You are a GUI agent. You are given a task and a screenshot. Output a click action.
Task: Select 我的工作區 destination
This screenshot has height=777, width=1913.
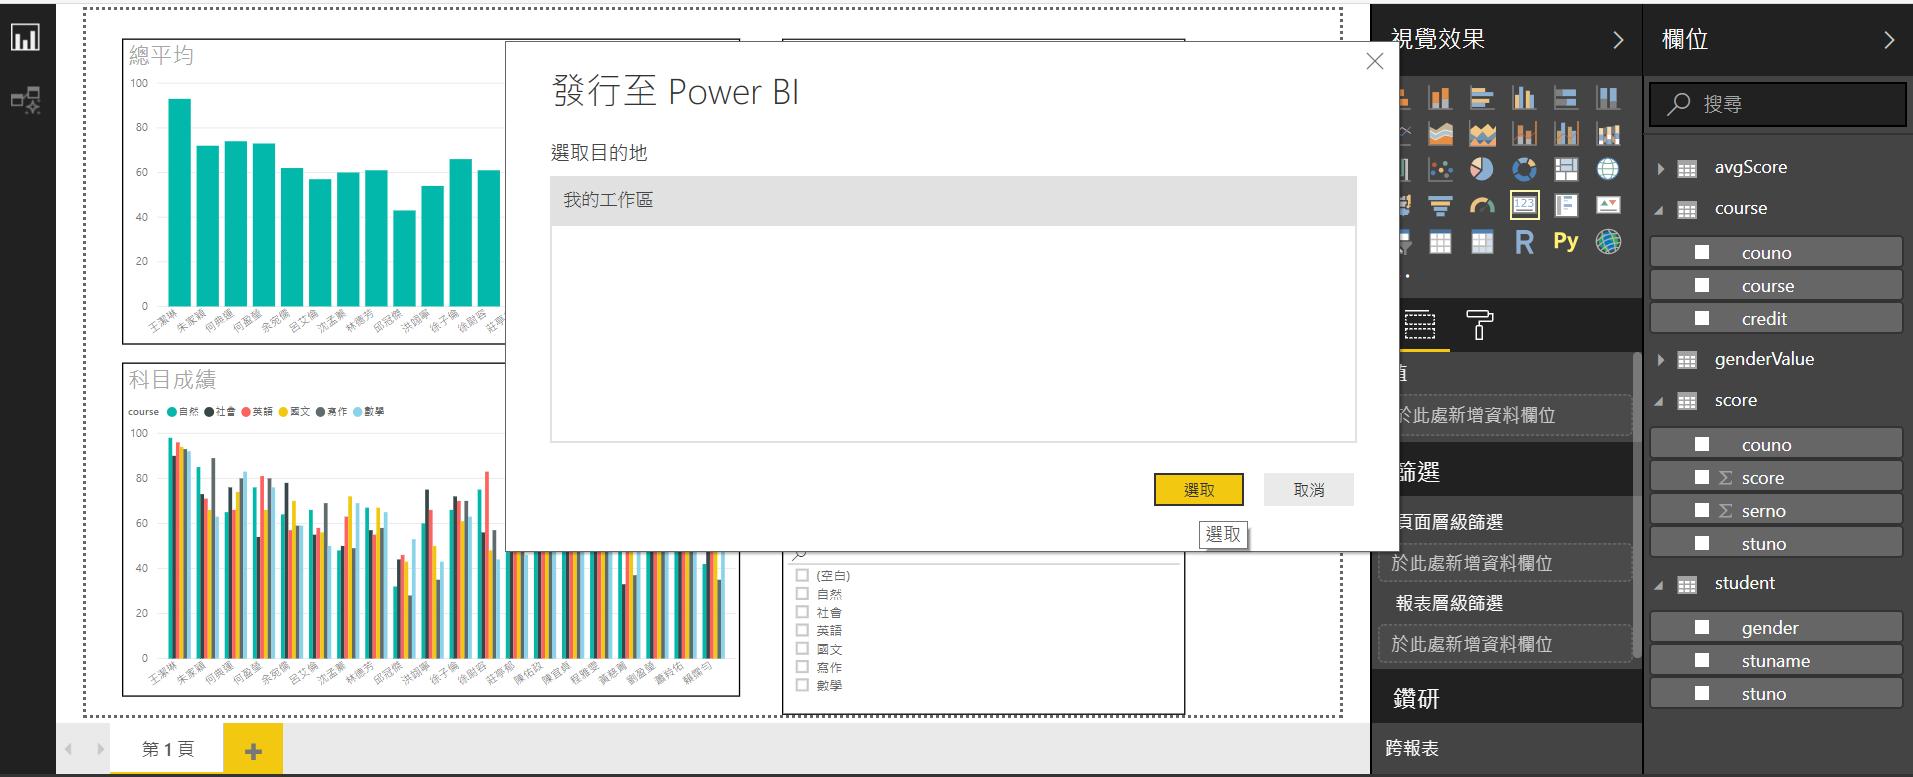[953, 200]
